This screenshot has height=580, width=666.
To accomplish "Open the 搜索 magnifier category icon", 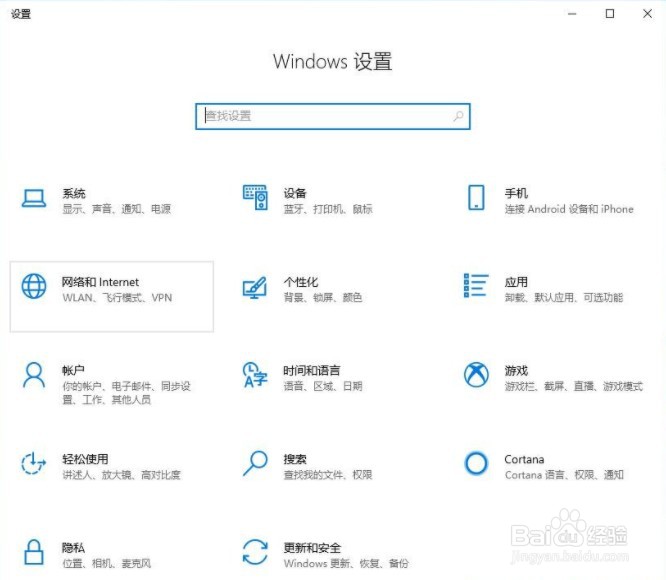I will [x=255, y=463].
